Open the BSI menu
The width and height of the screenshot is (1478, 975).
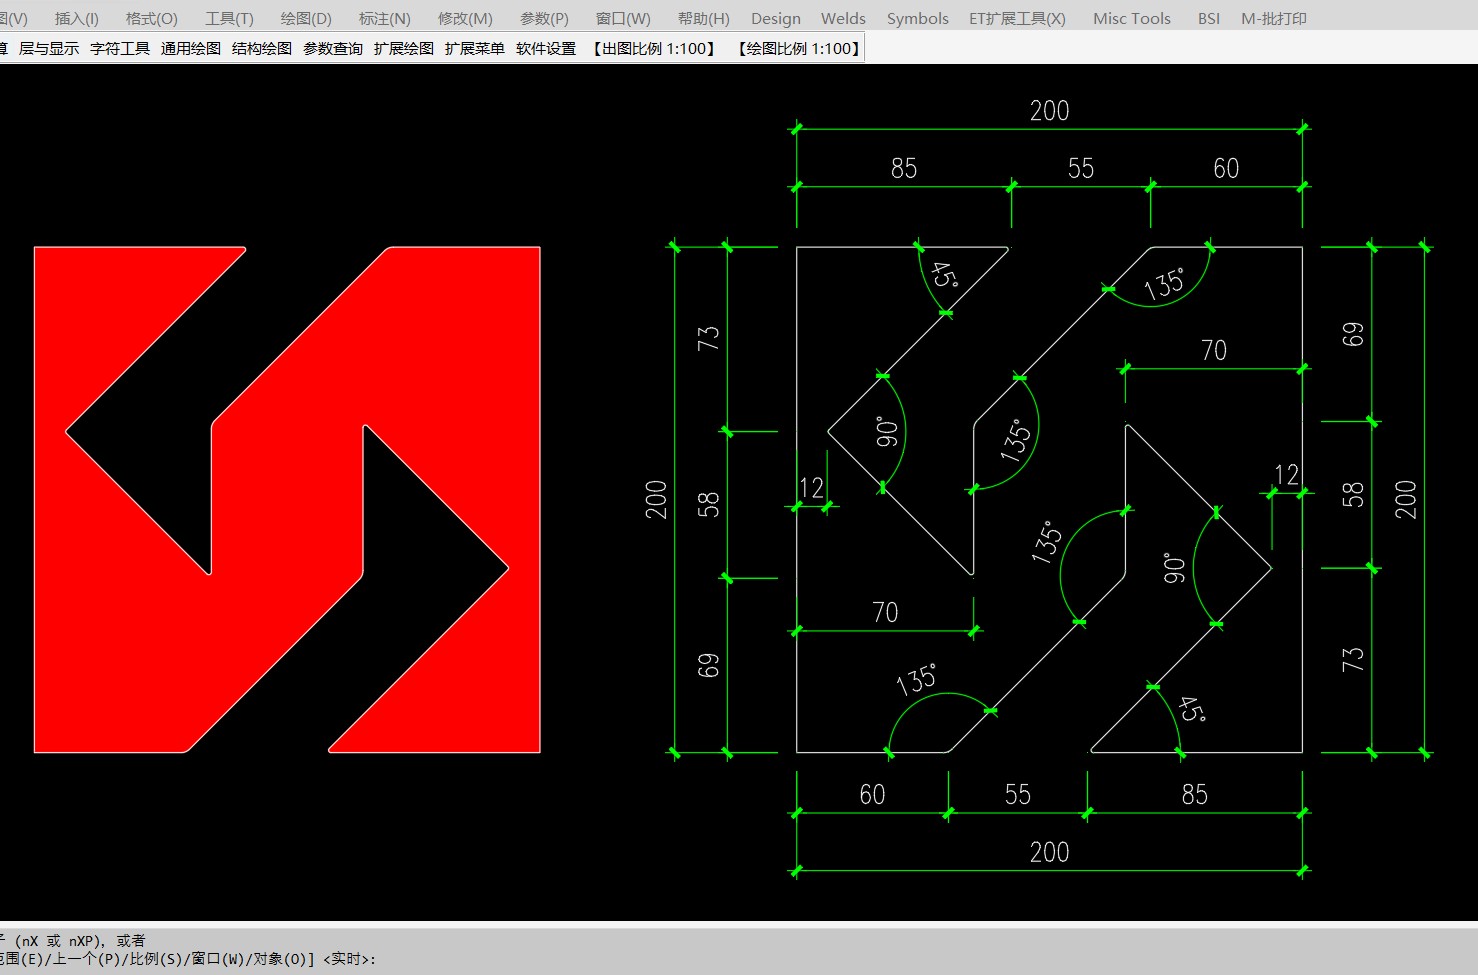tap(1209, 18)
